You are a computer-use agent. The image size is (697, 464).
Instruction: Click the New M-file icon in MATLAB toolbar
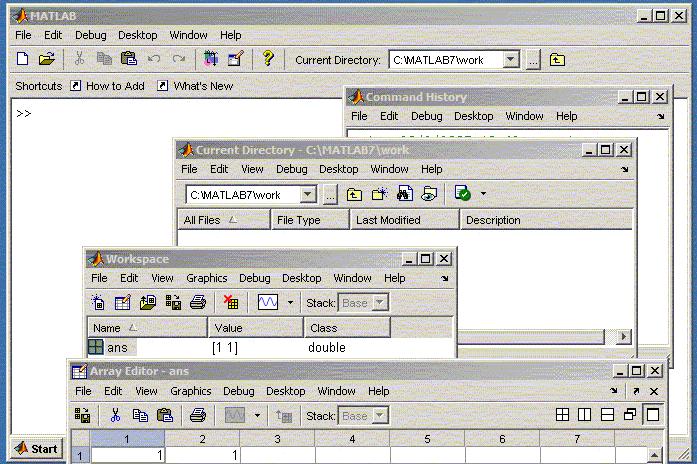coord(22,59)
